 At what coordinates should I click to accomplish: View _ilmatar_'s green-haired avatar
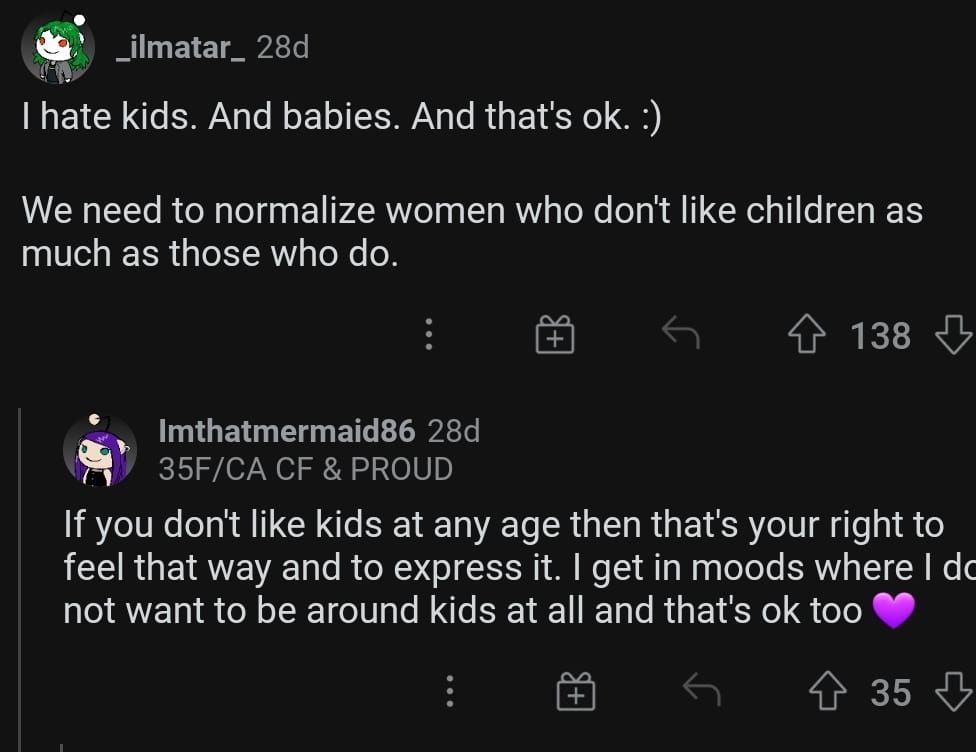[x=58, y=48]
